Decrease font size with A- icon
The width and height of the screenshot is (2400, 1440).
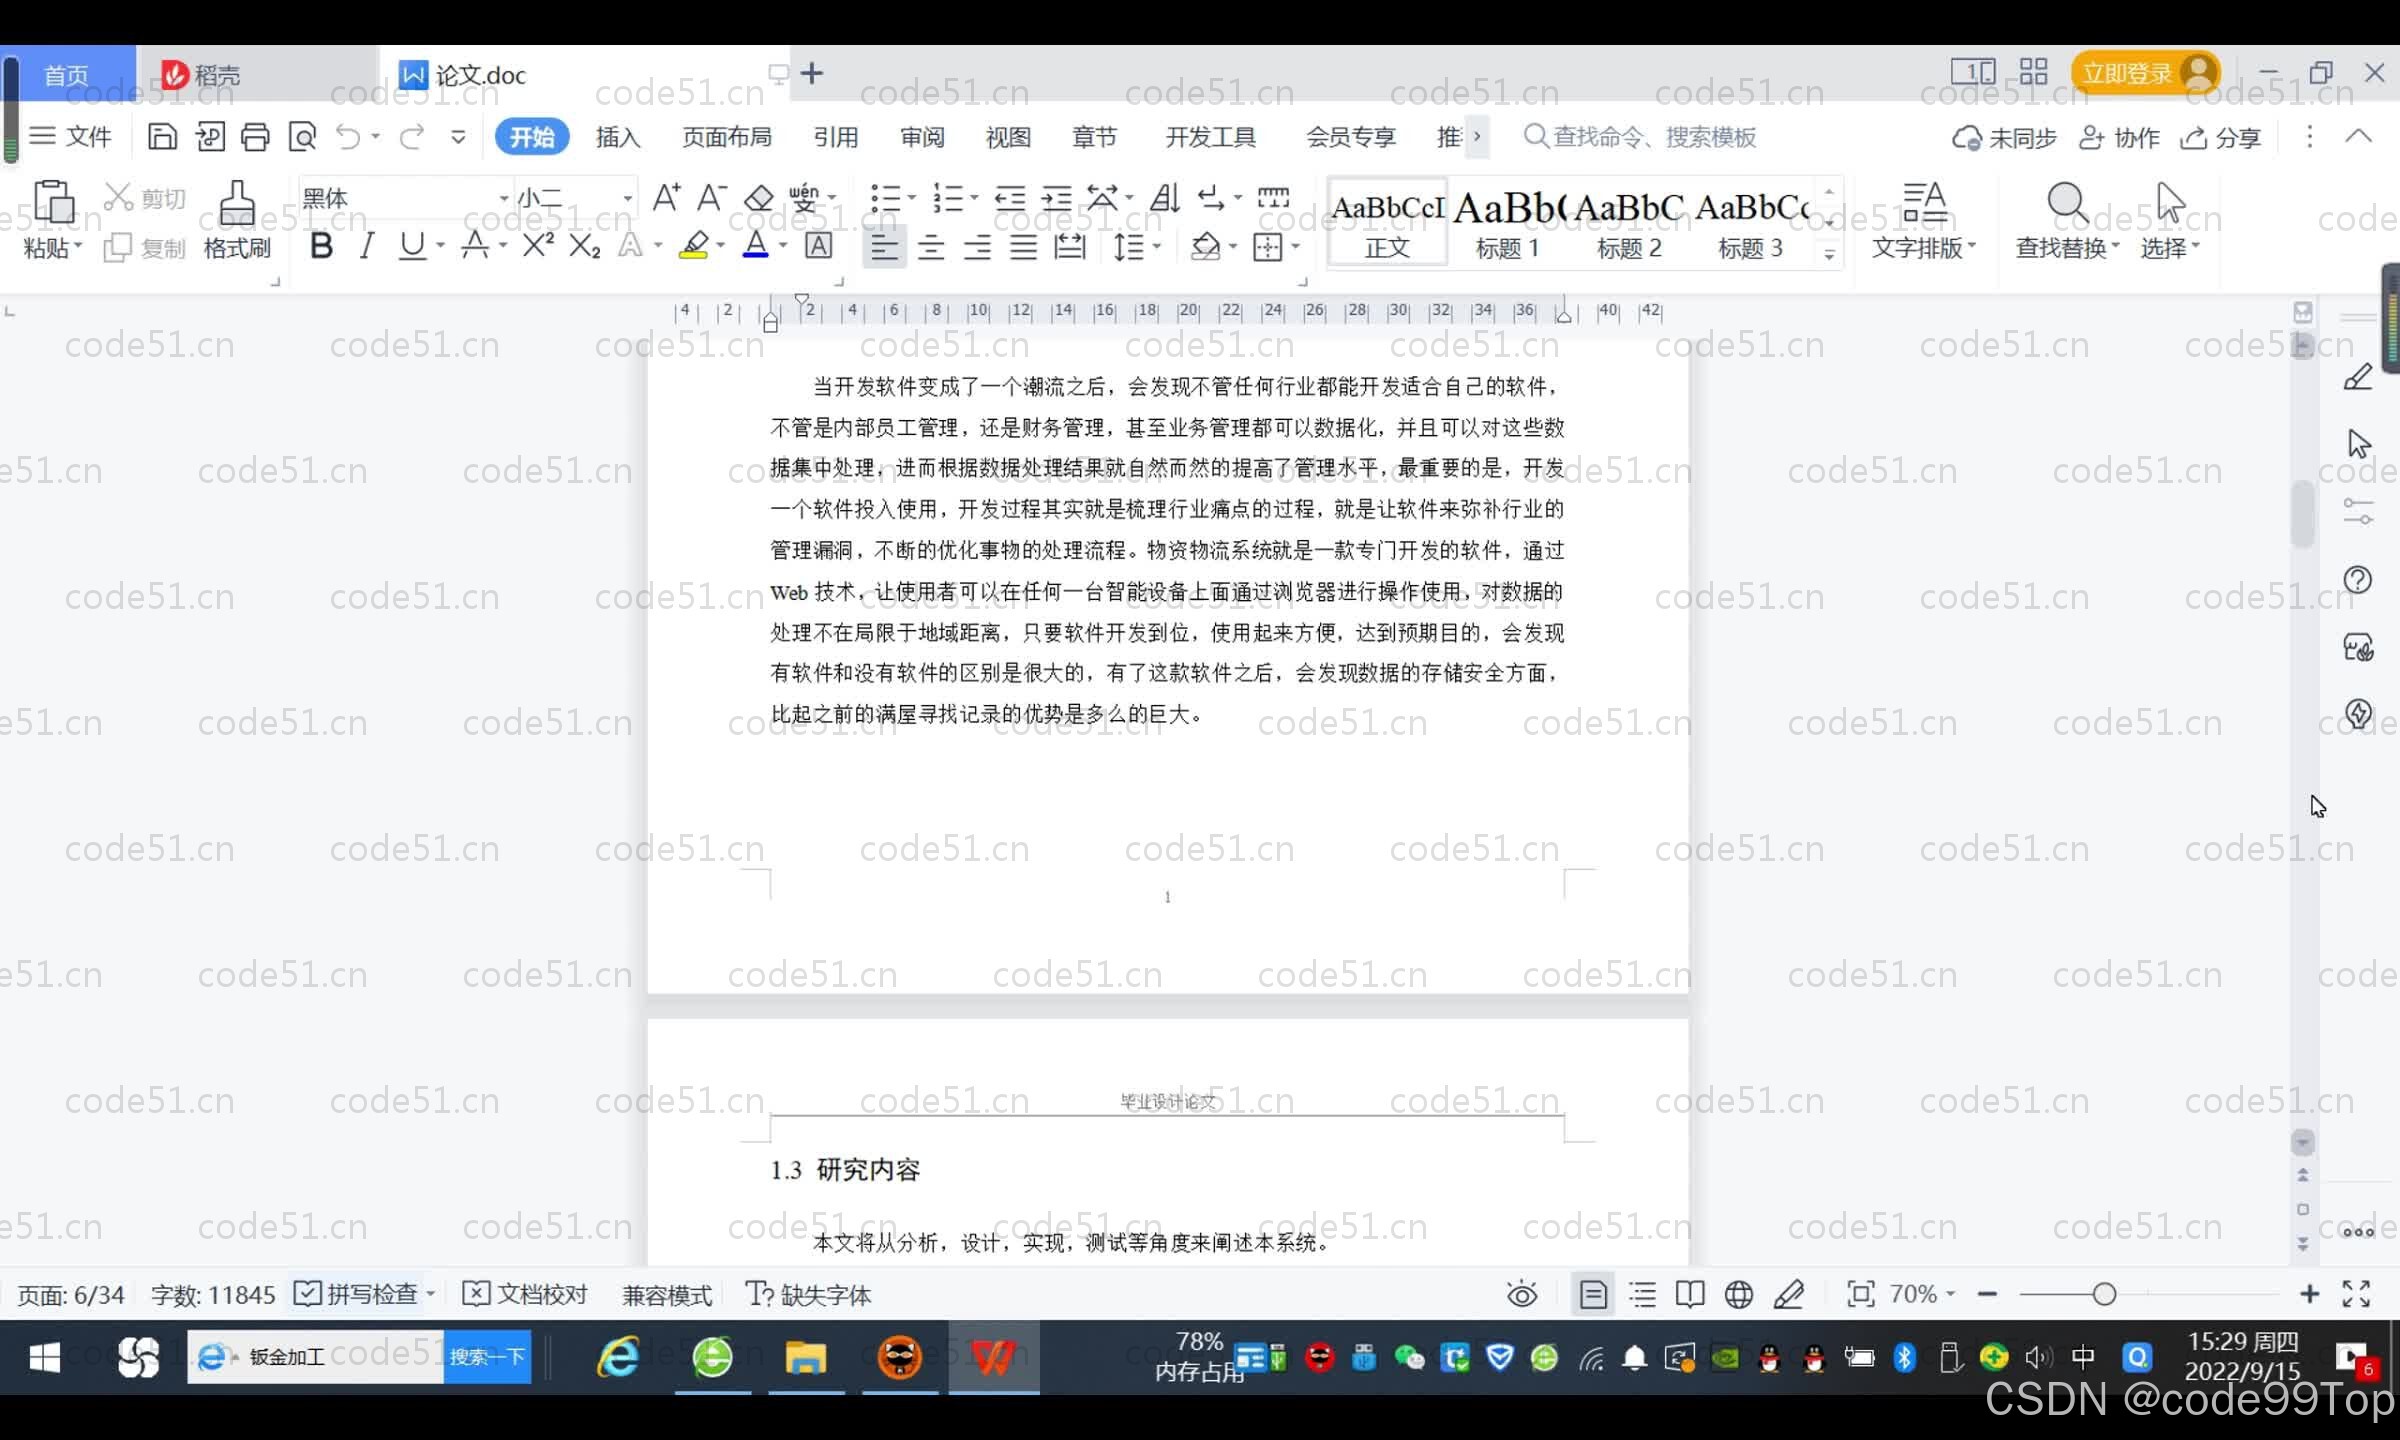[711, 197]
